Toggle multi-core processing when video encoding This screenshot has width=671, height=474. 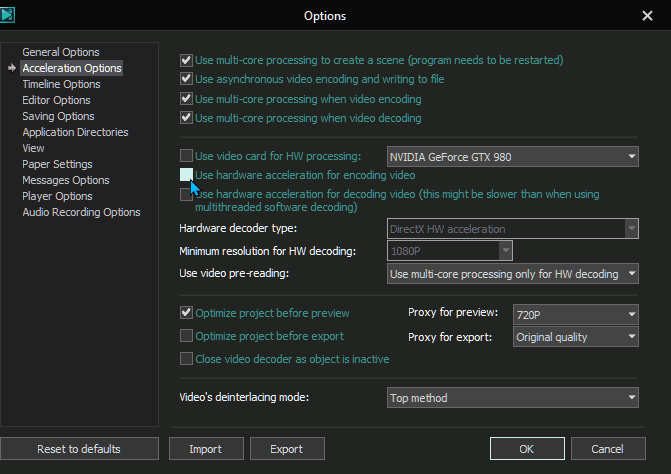click(x=186, y=99)
